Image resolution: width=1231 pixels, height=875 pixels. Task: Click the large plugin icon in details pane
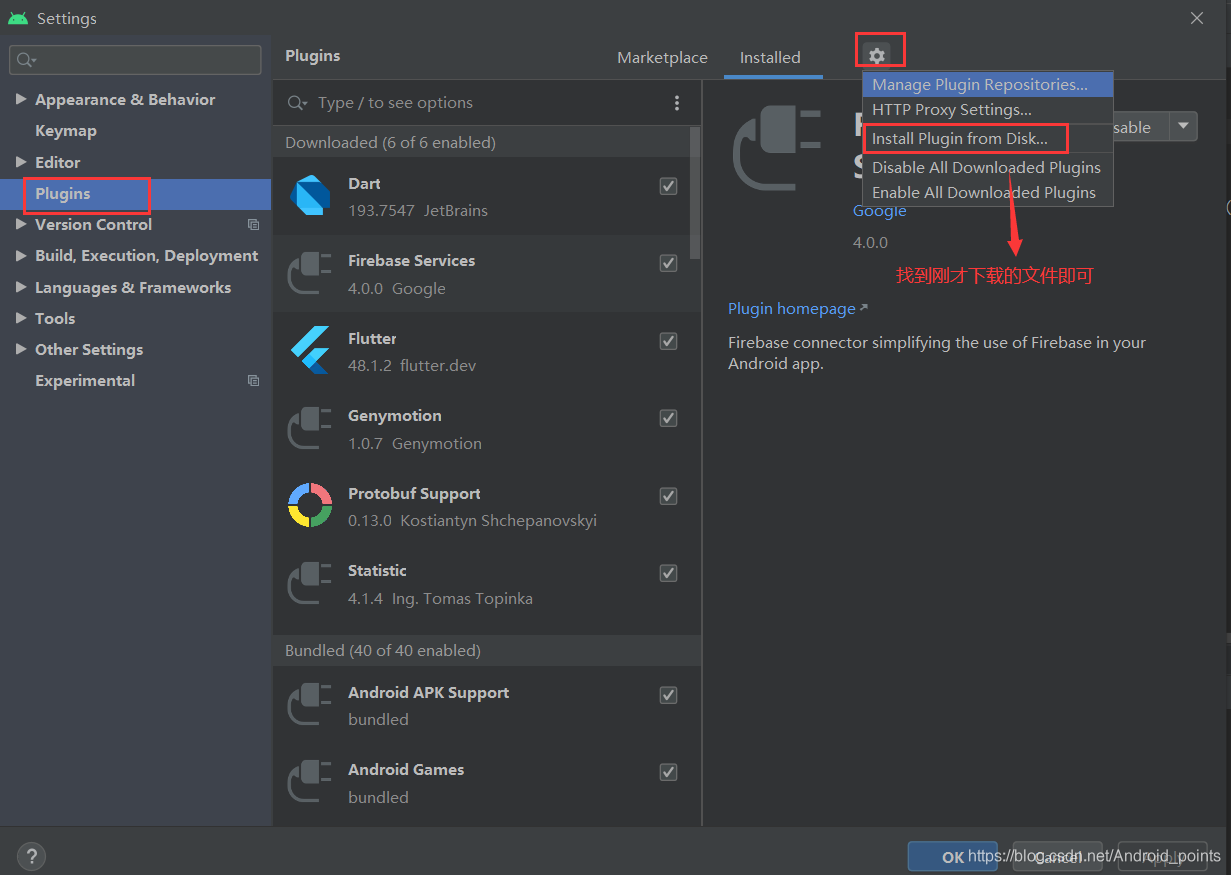777,147
